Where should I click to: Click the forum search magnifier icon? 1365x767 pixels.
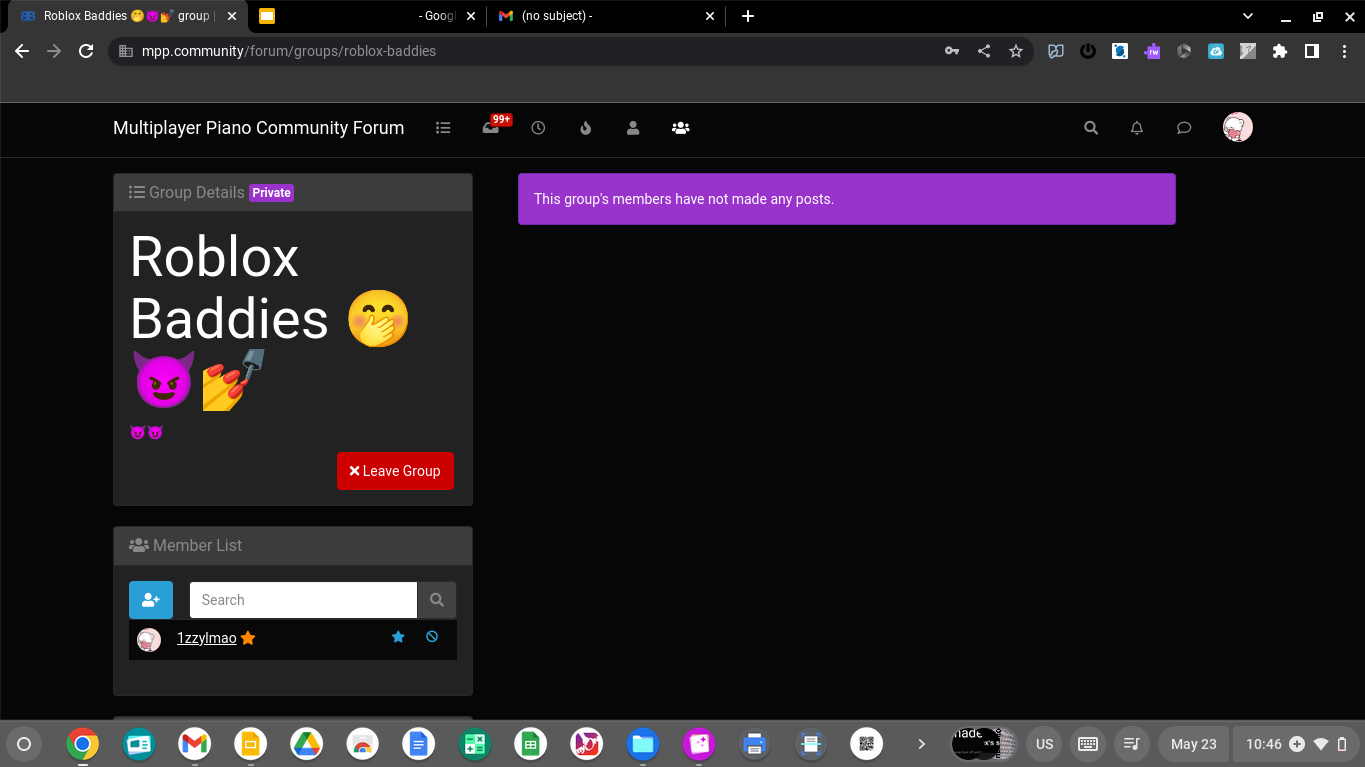pyautogui.click(x=1091, y=128)
